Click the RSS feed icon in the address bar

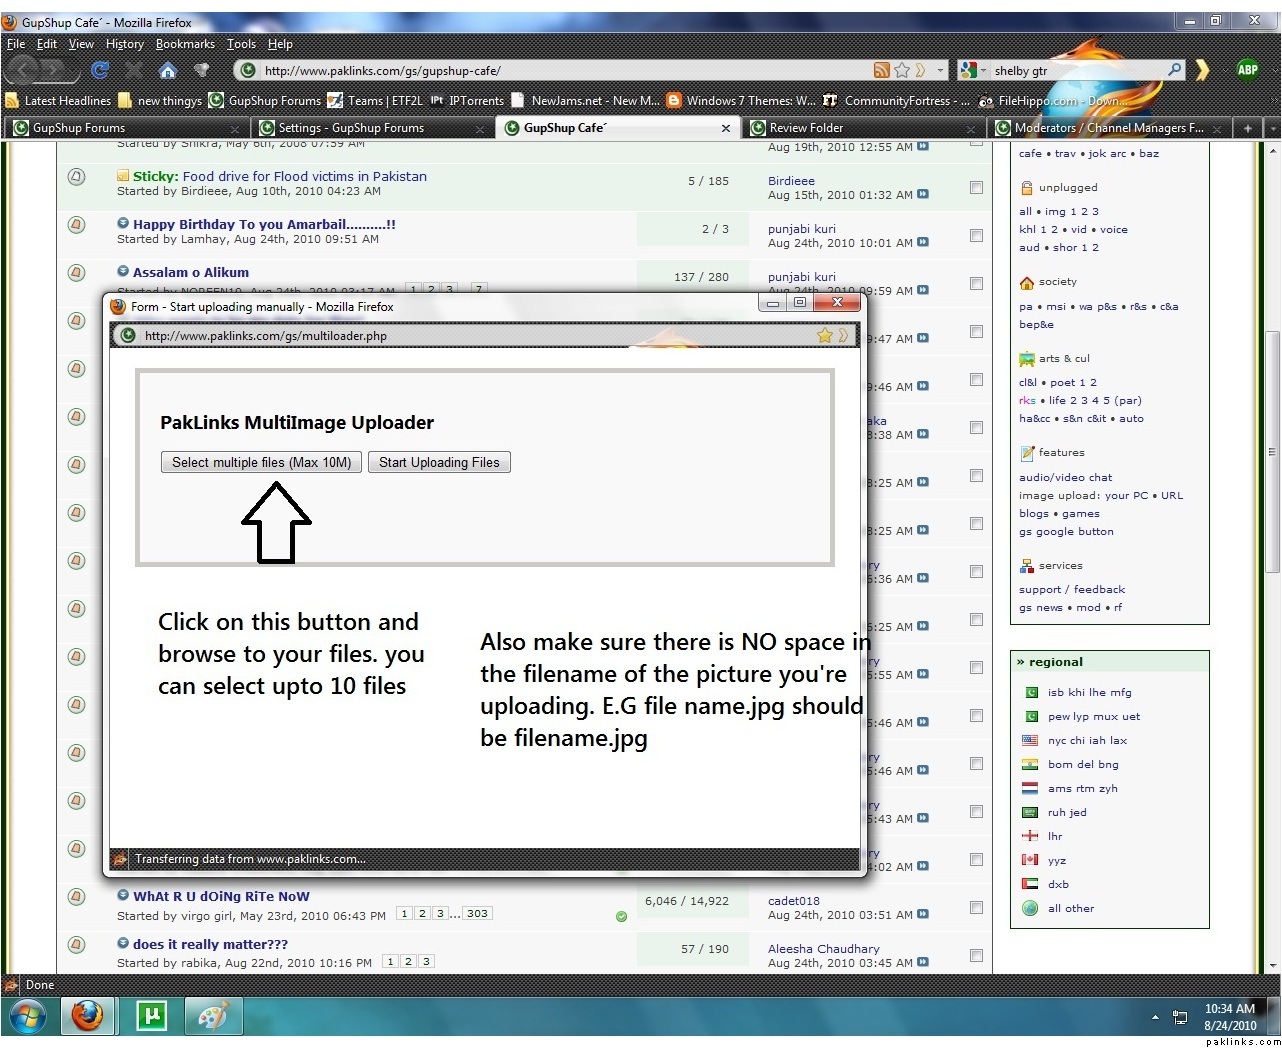(x=881, y=70)
